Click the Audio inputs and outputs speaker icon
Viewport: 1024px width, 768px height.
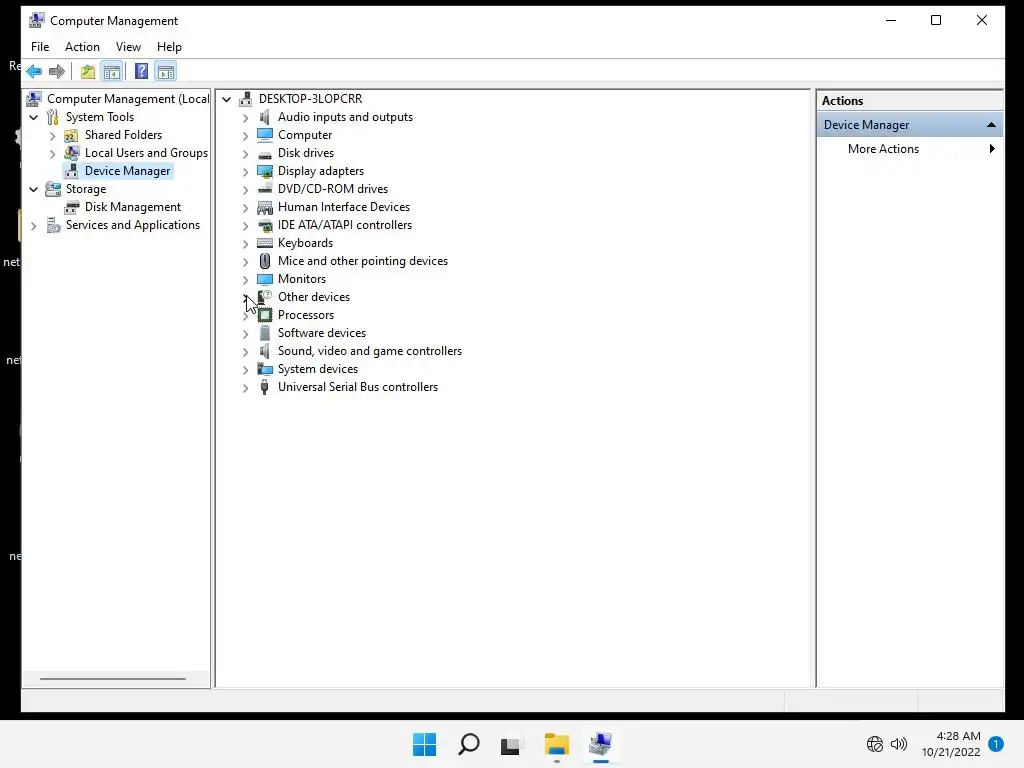coord(264,117)
